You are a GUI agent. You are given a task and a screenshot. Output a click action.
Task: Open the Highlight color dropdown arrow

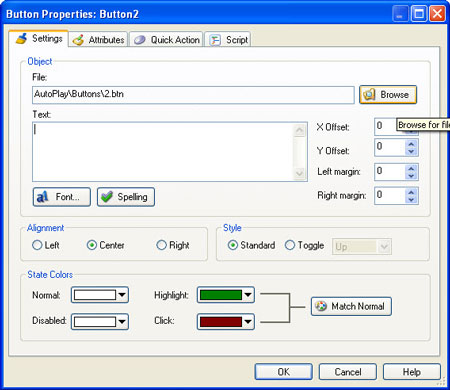point(248,295)
